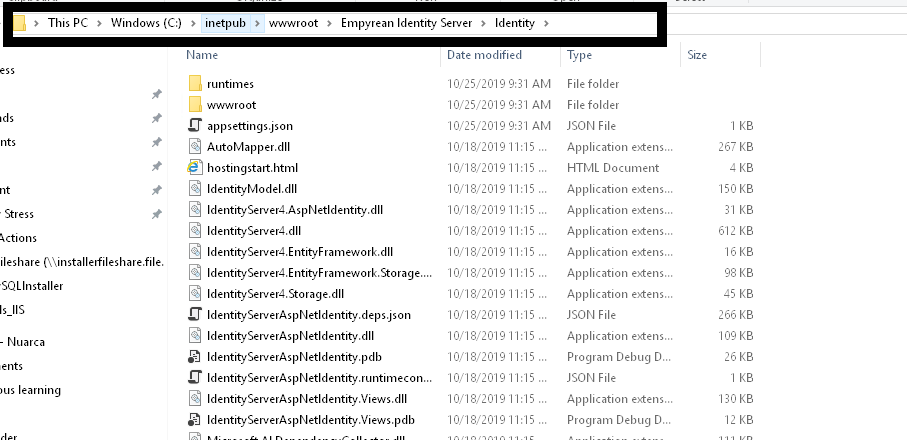
Task: Navigate to wwwroot breadcrumb
Action: (293, 23)
